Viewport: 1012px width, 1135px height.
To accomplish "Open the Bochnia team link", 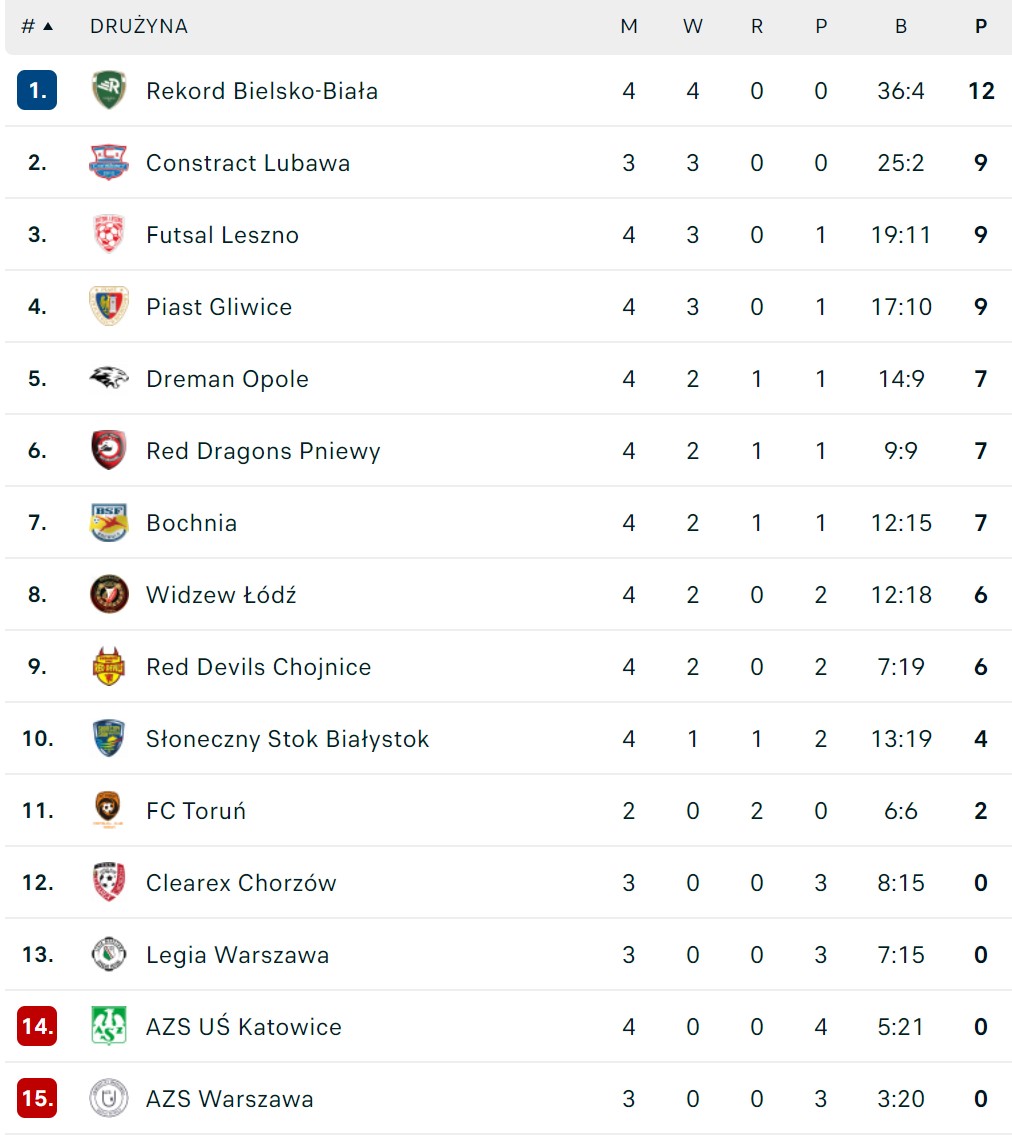I will click(x=191, y=523).
